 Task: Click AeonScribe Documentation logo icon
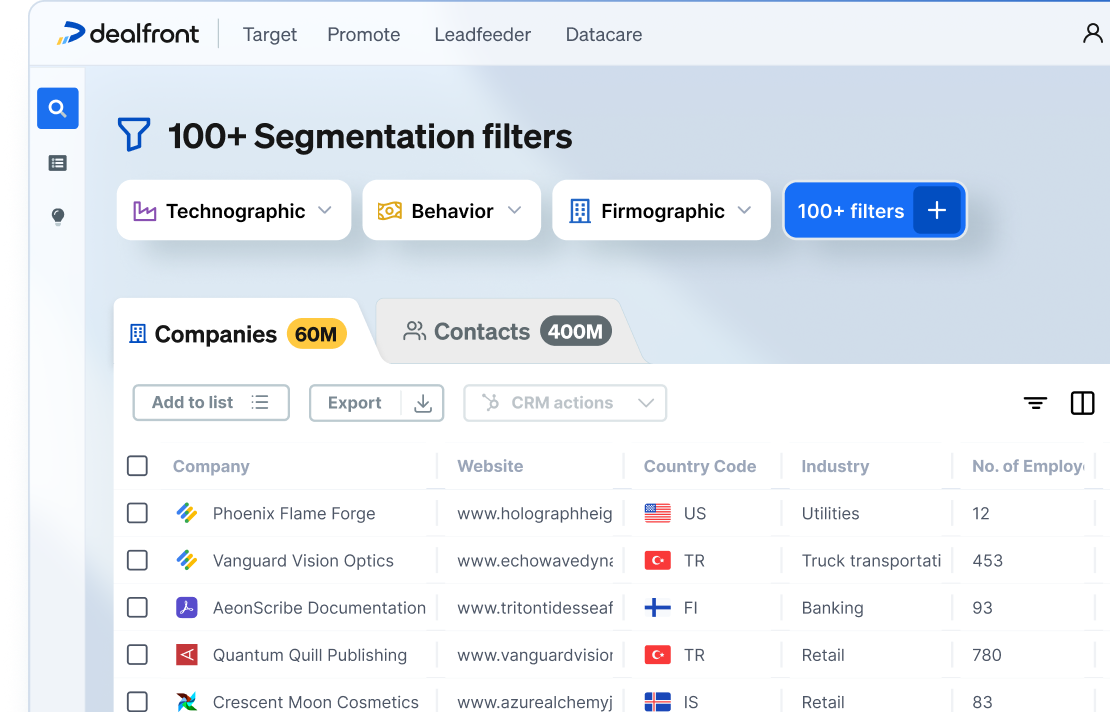[x=187, y=607]
